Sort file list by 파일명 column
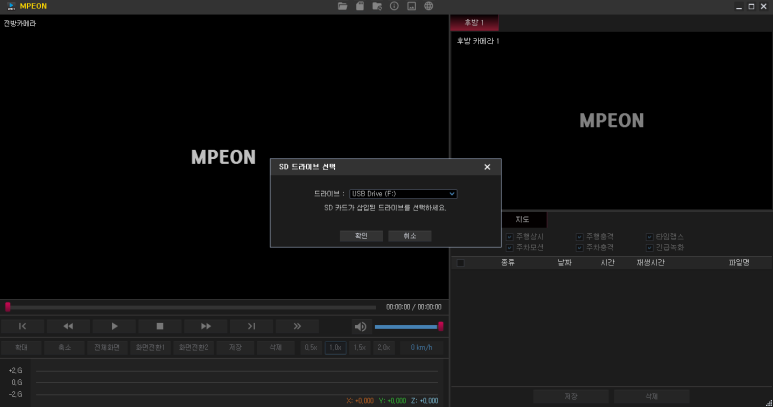The height and width of the screenshot is (407, 773). click(x=739, y=263)
